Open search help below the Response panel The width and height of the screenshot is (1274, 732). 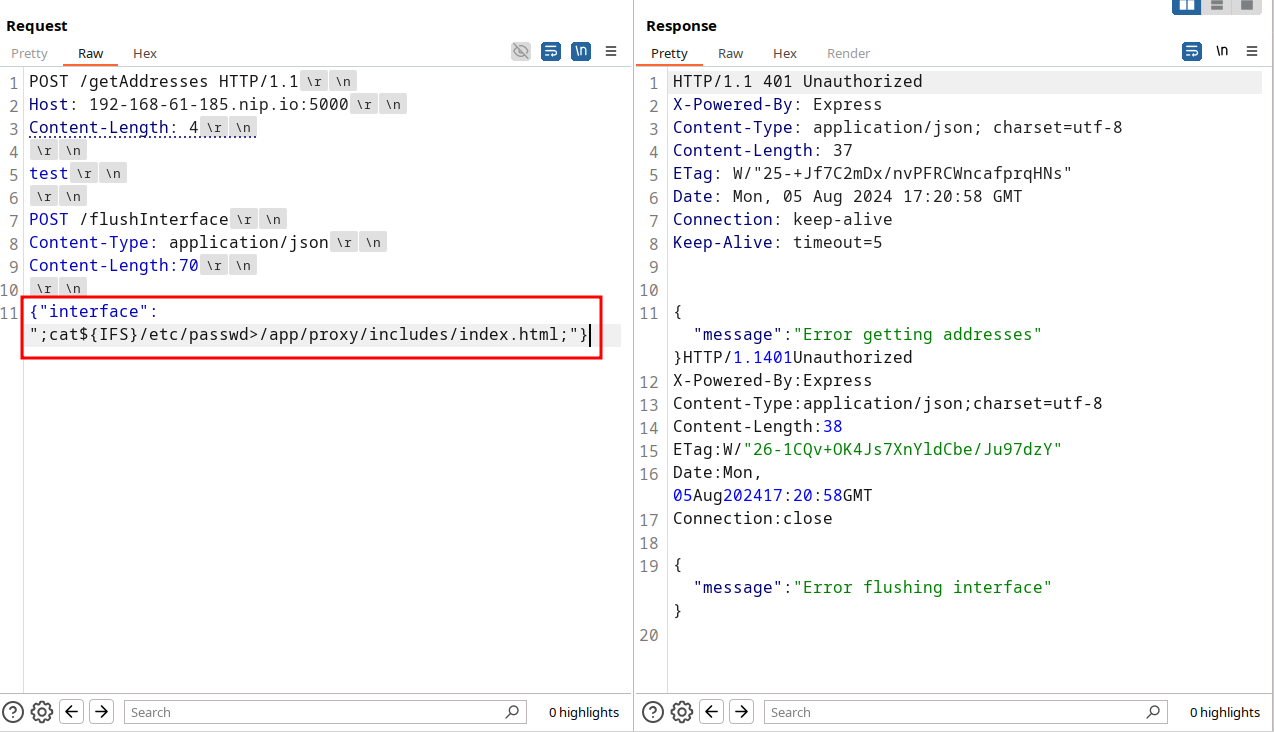pyautogui.click(x=653, y=712)
